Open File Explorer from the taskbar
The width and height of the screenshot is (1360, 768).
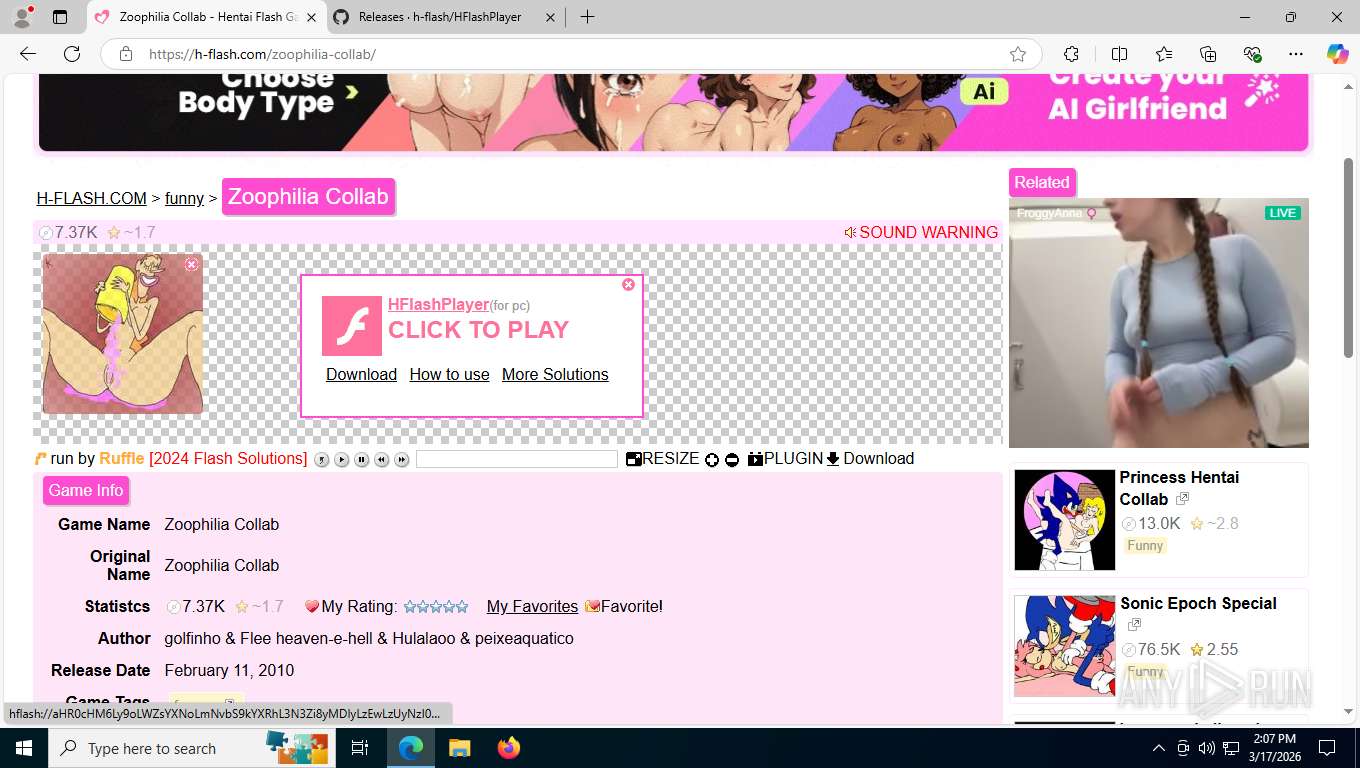(x=459, y=748)
